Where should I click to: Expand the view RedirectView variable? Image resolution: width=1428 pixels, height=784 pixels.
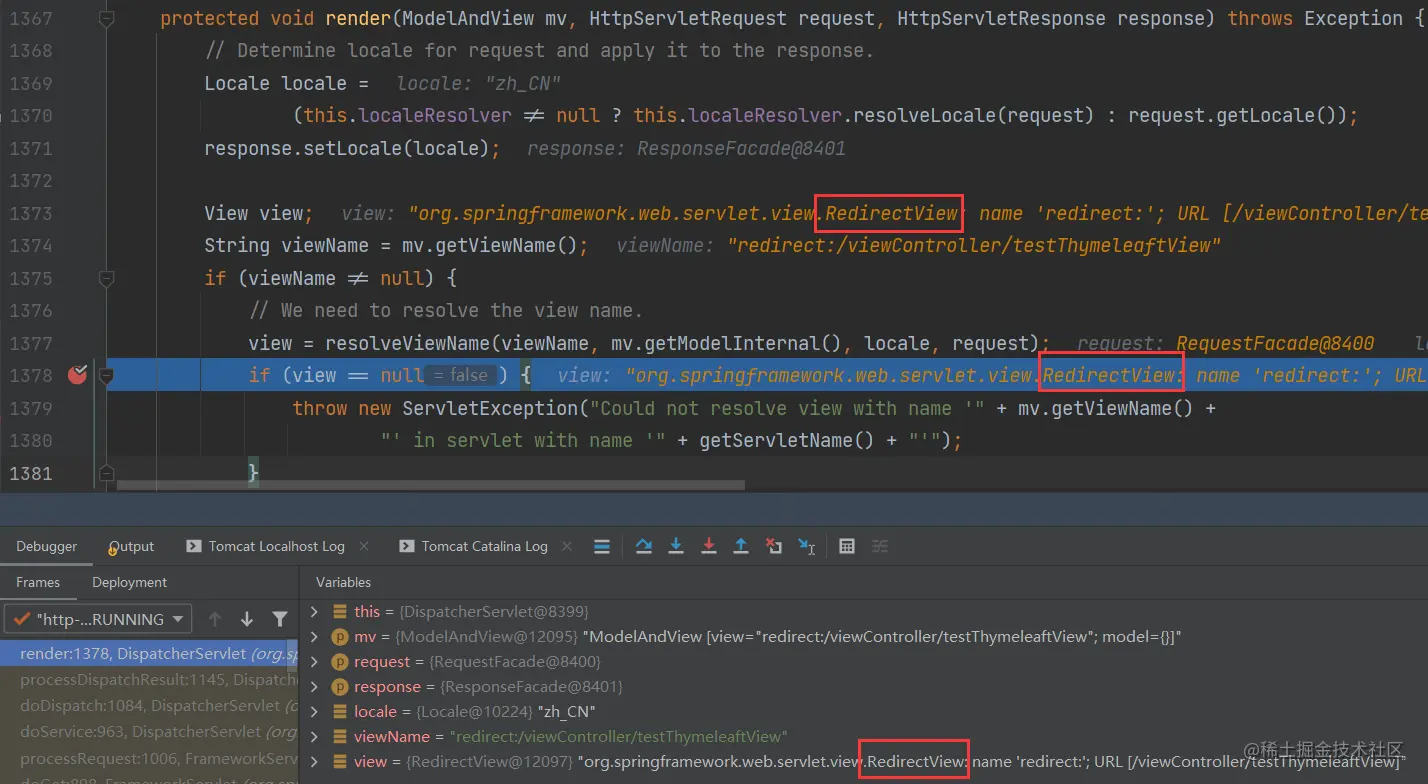point(314,761)
